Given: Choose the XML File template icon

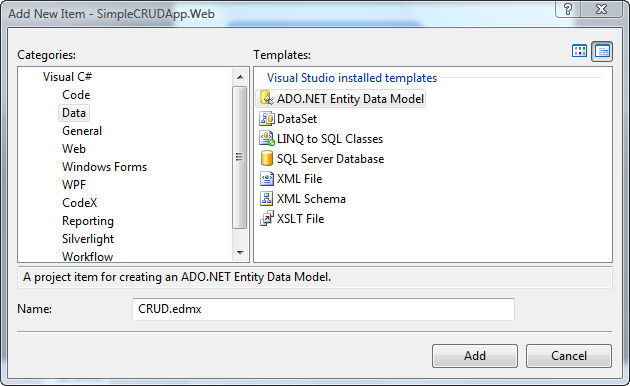Looking at the screenshot, I should 267,178.
